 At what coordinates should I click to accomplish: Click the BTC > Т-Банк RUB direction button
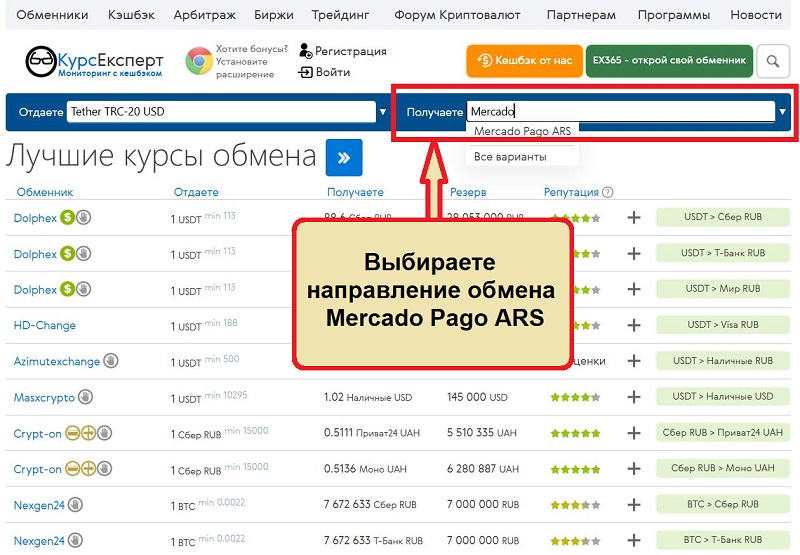(722, 540)
